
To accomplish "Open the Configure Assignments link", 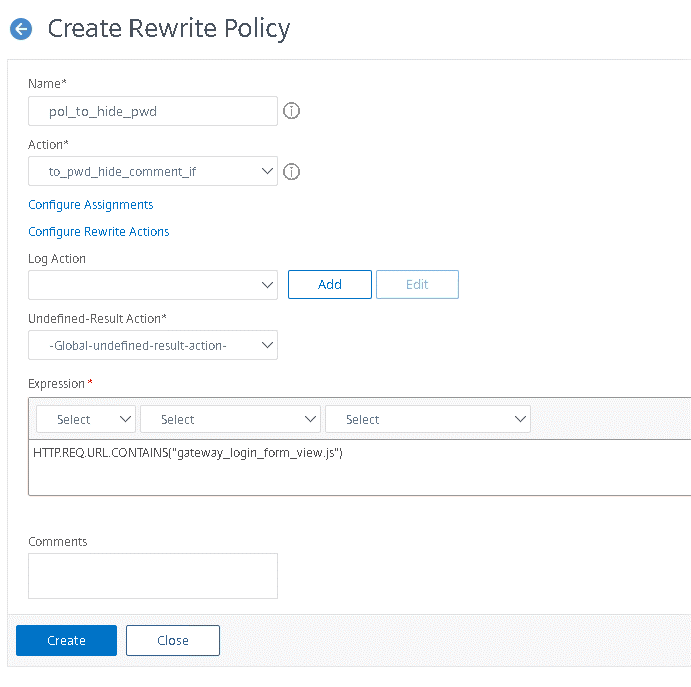I will point(91,205).
